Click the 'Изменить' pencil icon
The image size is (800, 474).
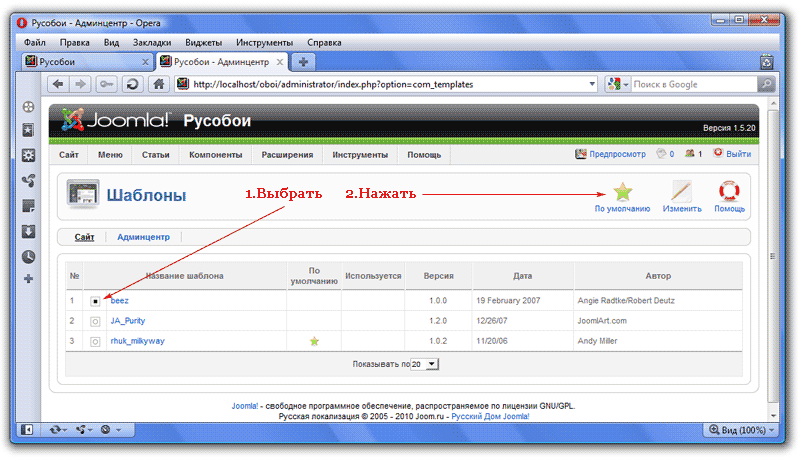[x=681, y=191]
